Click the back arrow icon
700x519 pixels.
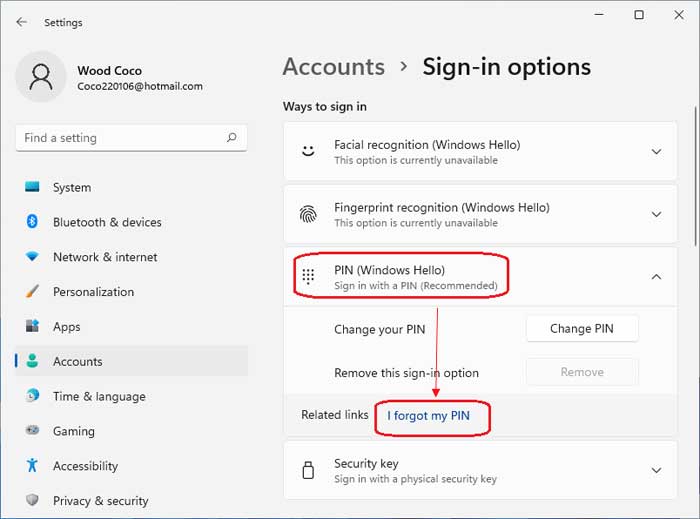(21, 22)
